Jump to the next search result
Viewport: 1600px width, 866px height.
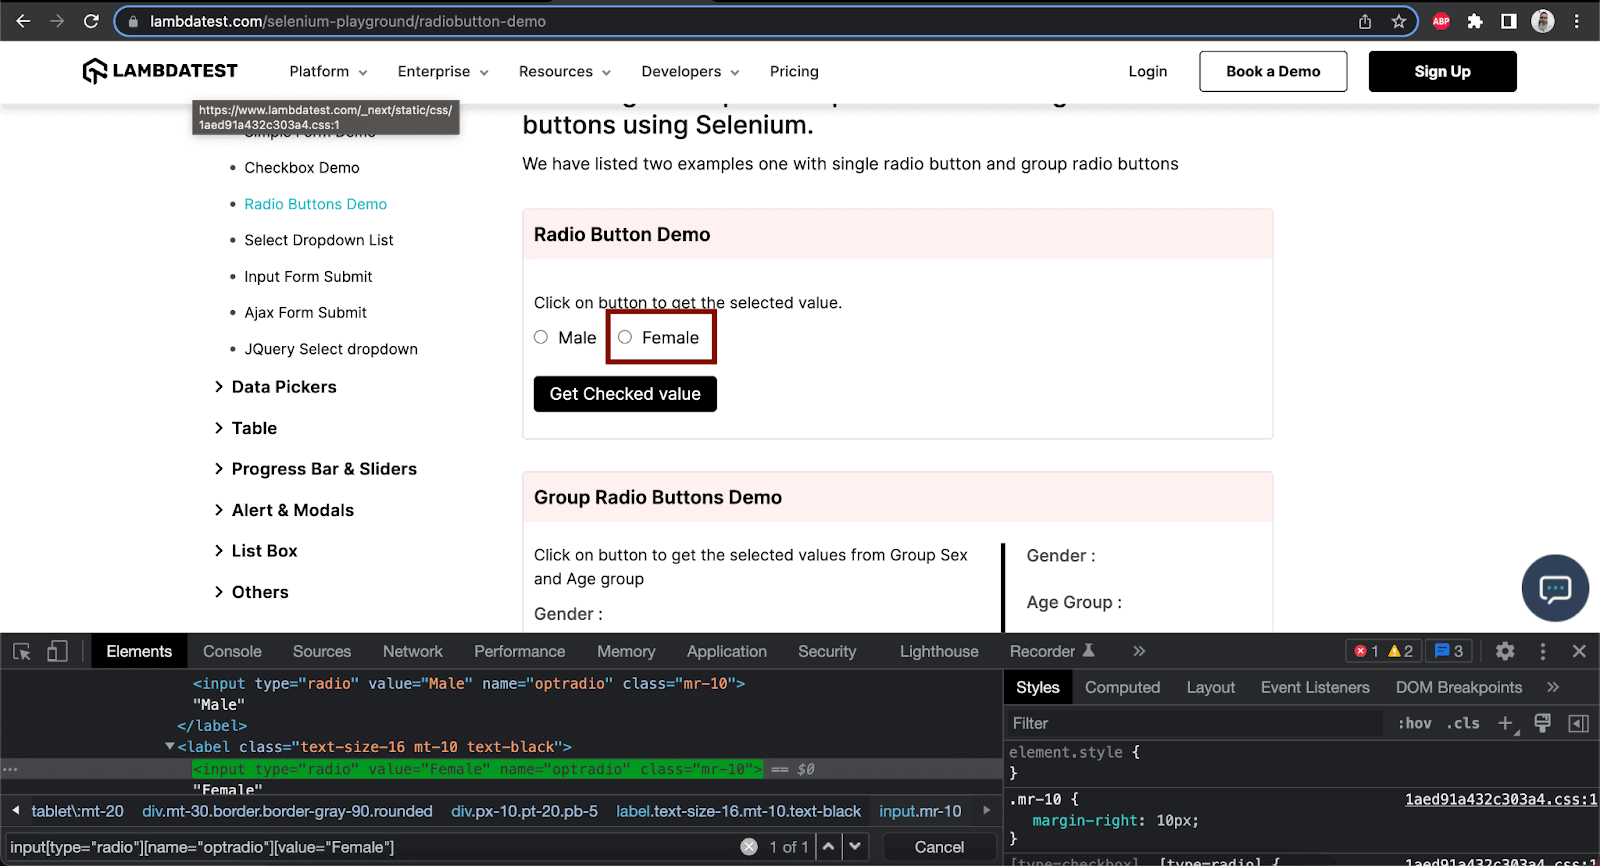tap(855, 847)
